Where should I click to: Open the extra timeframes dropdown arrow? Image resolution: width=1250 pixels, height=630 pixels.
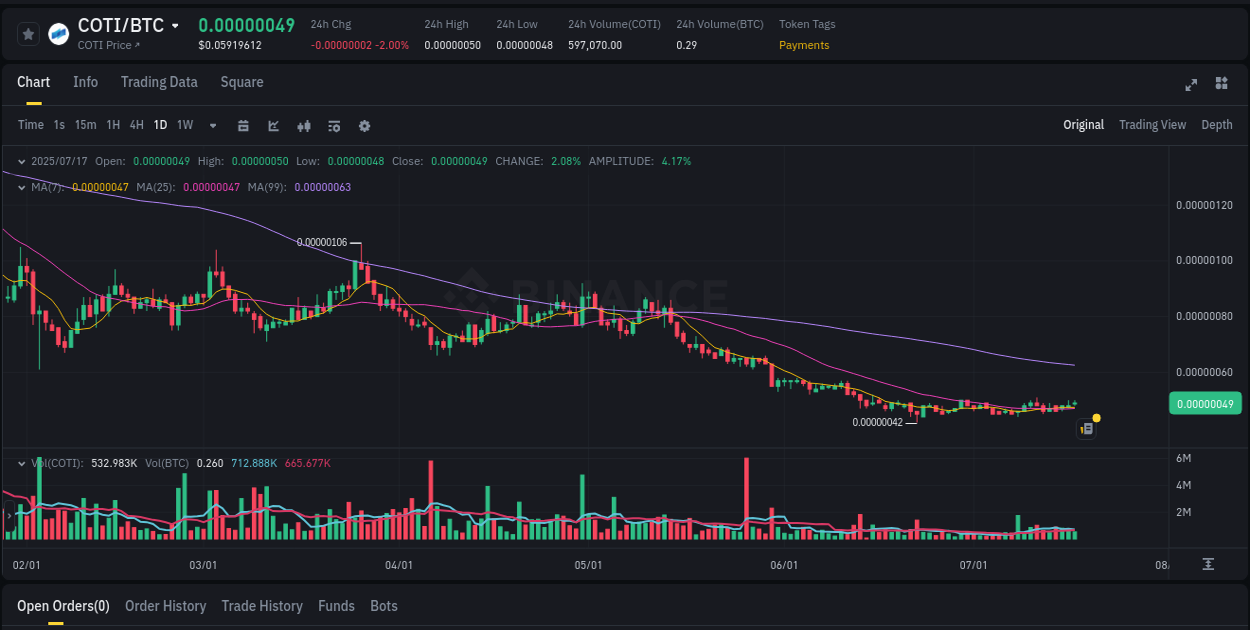pos(212,125)
